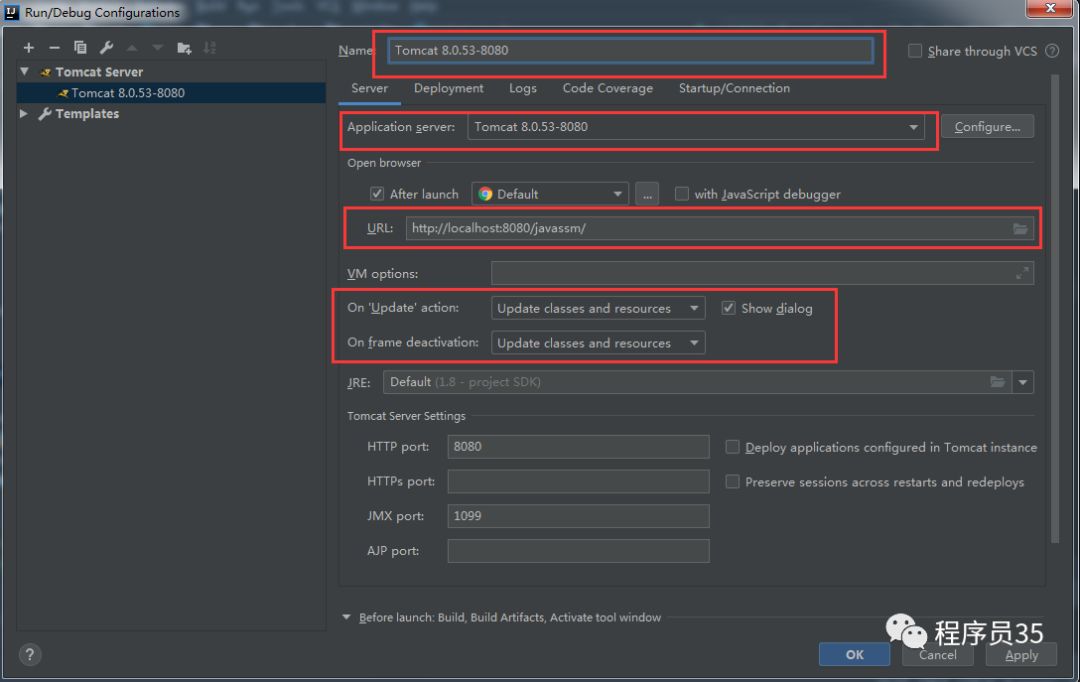
Task: Move configuration down arrow icon
Action: (158, 48)
